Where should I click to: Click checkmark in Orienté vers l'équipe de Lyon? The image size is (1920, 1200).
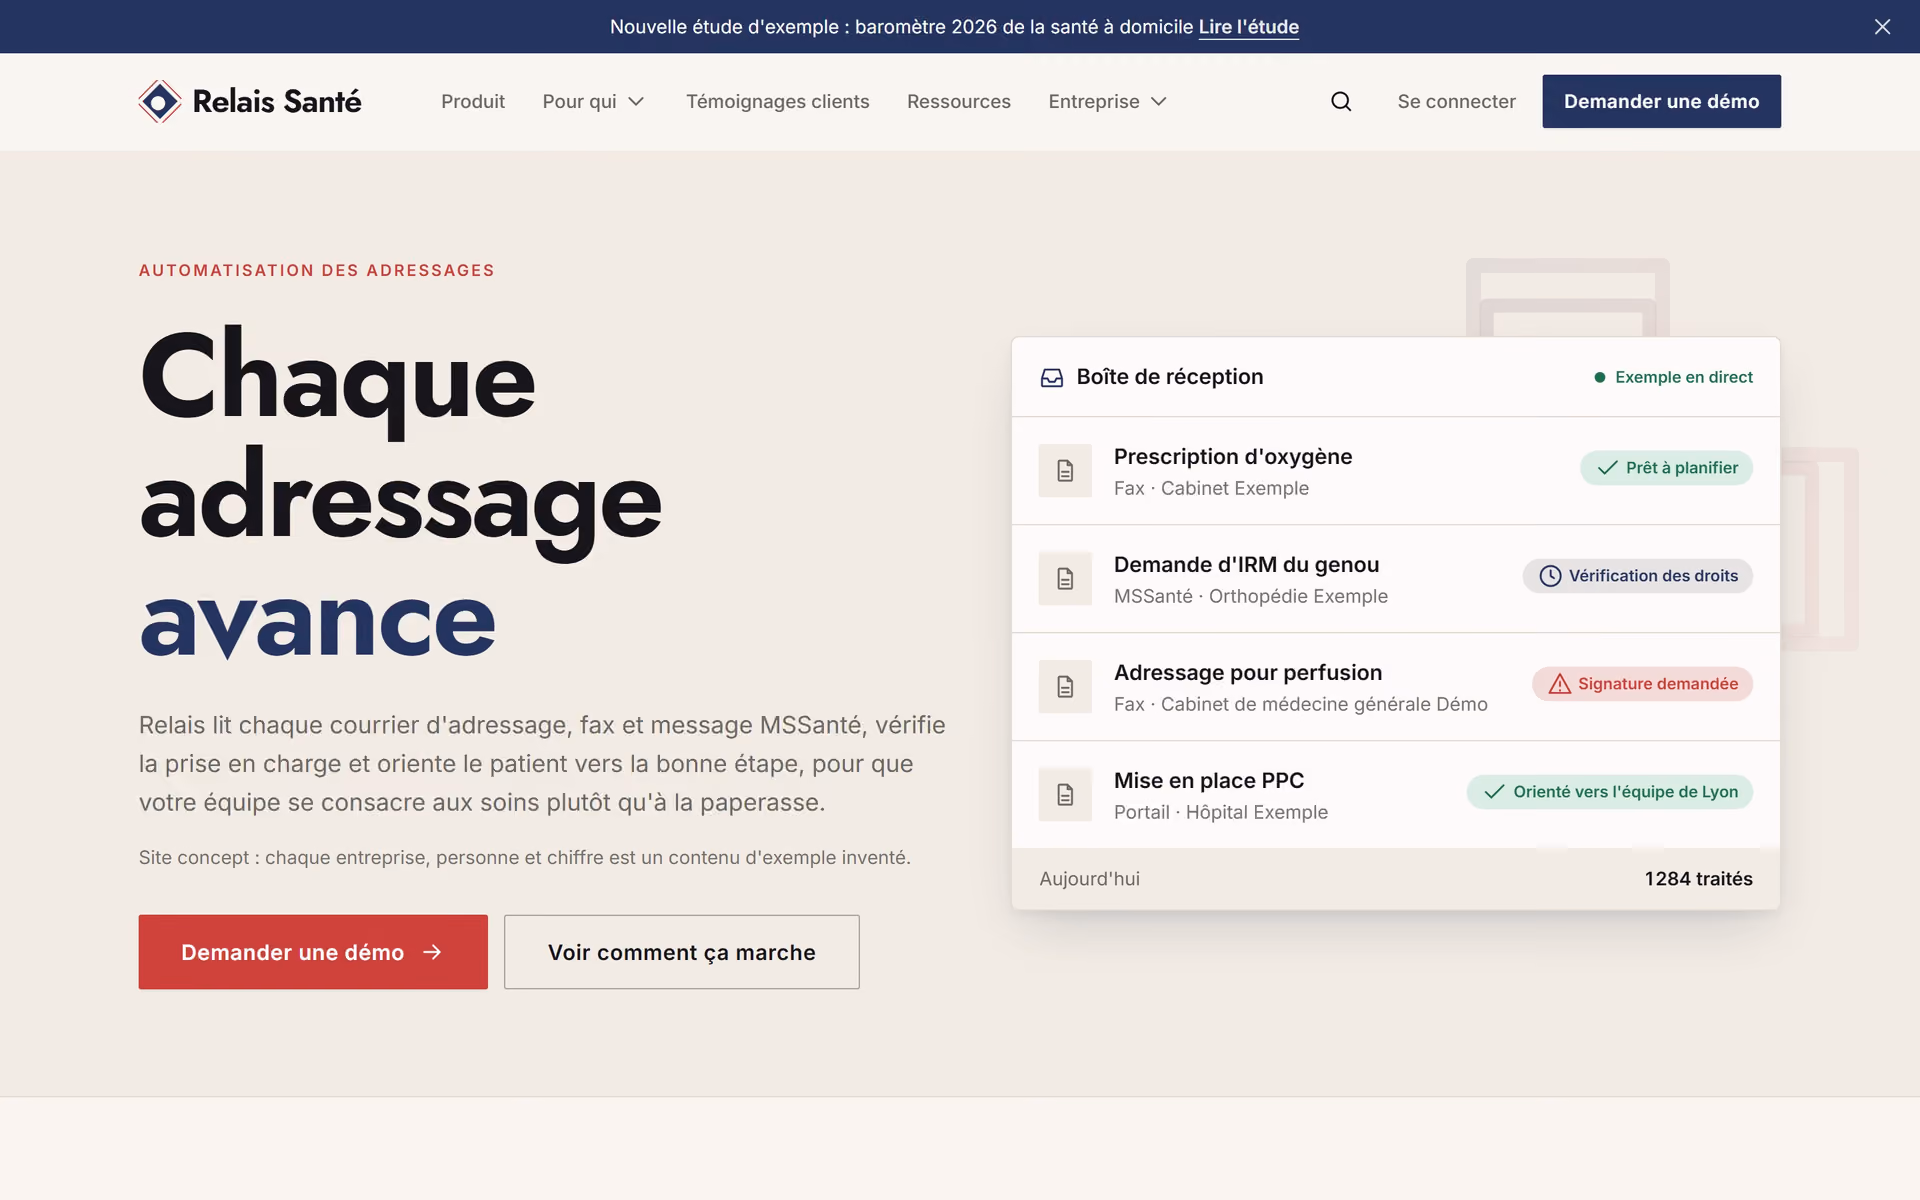pyautogui.click(x=1494, y=792)
